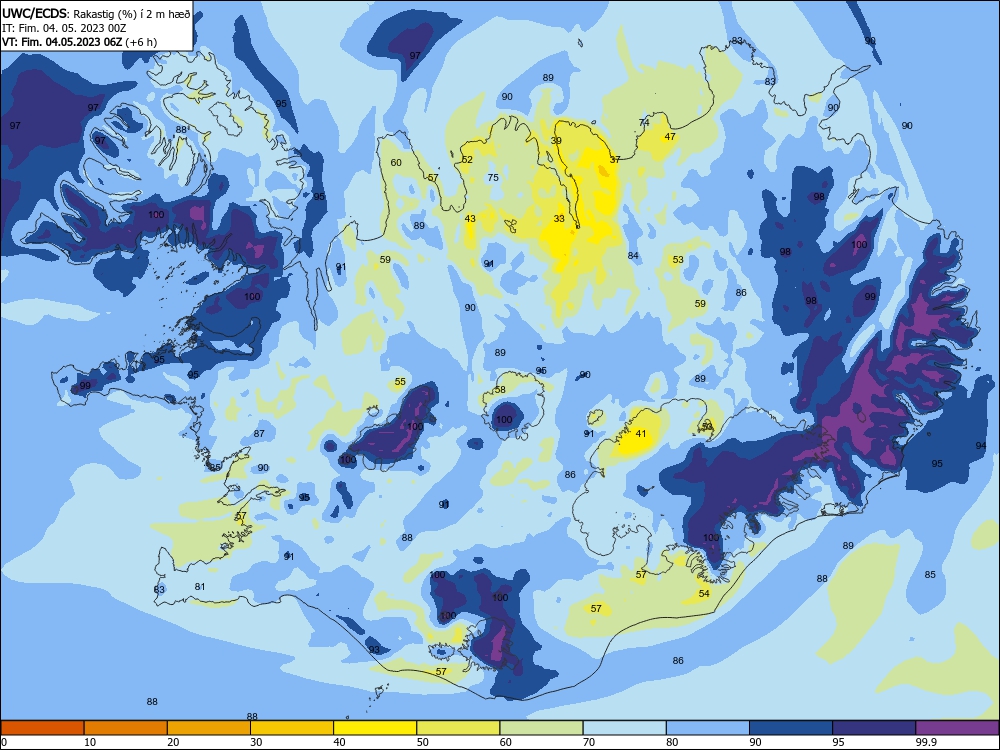1000x750 pixels.
Task: Click the purple above-99.9 legend swatch
Action: [x=957, y=728]
